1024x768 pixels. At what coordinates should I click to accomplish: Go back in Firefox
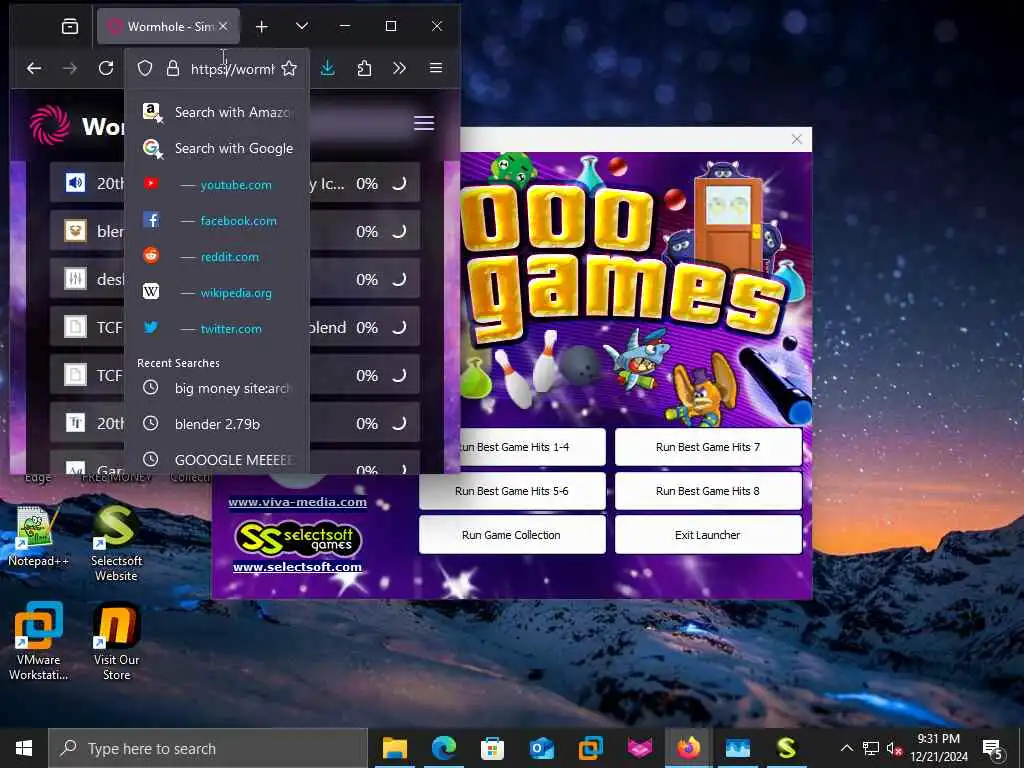coord(34,68)
